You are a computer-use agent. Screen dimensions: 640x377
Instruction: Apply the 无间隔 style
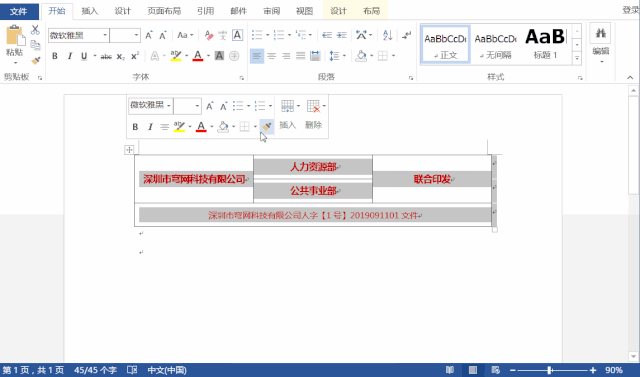click(x=496, y=44)
